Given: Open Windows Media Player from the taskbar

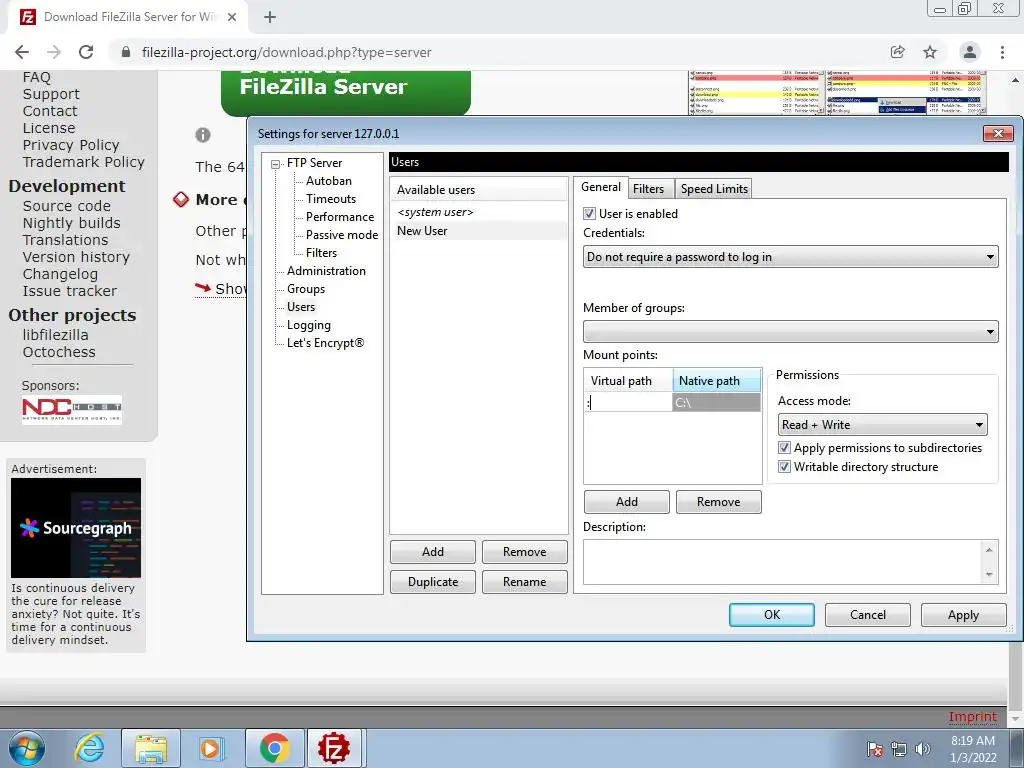Looking at the screenshot, I should 210,748.
